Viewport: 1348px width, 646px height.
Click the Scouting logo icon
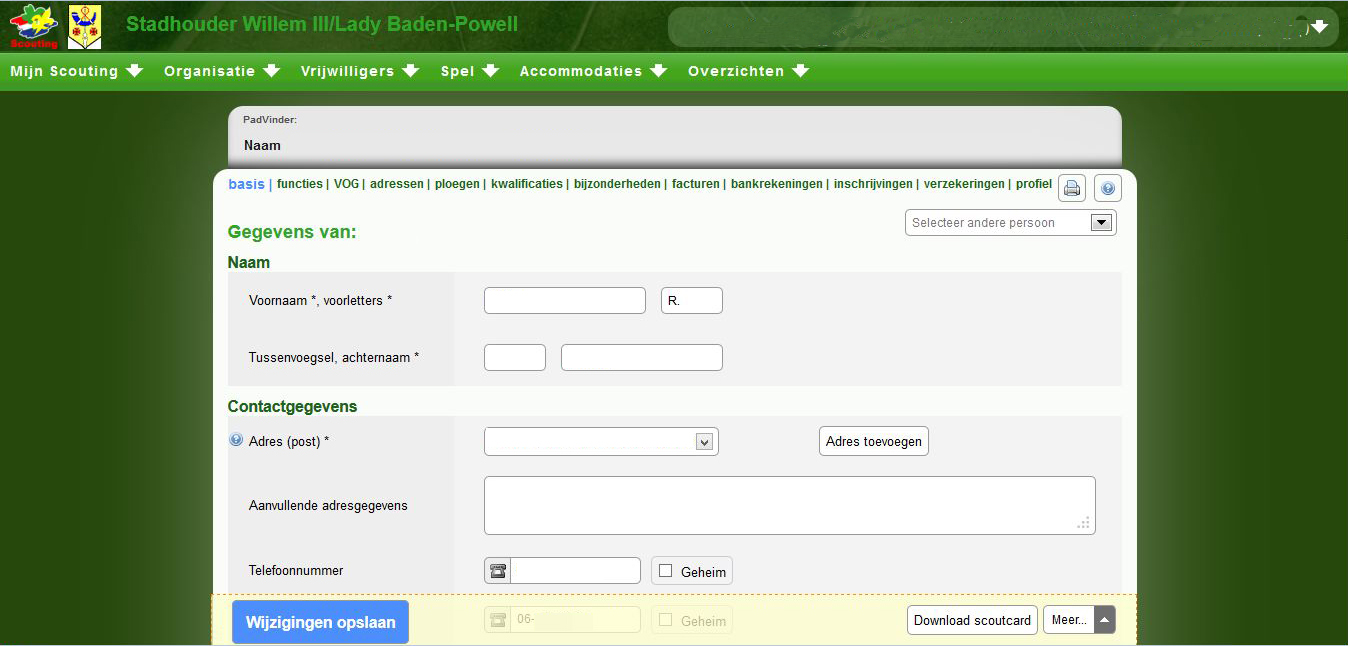pos(33,26)
